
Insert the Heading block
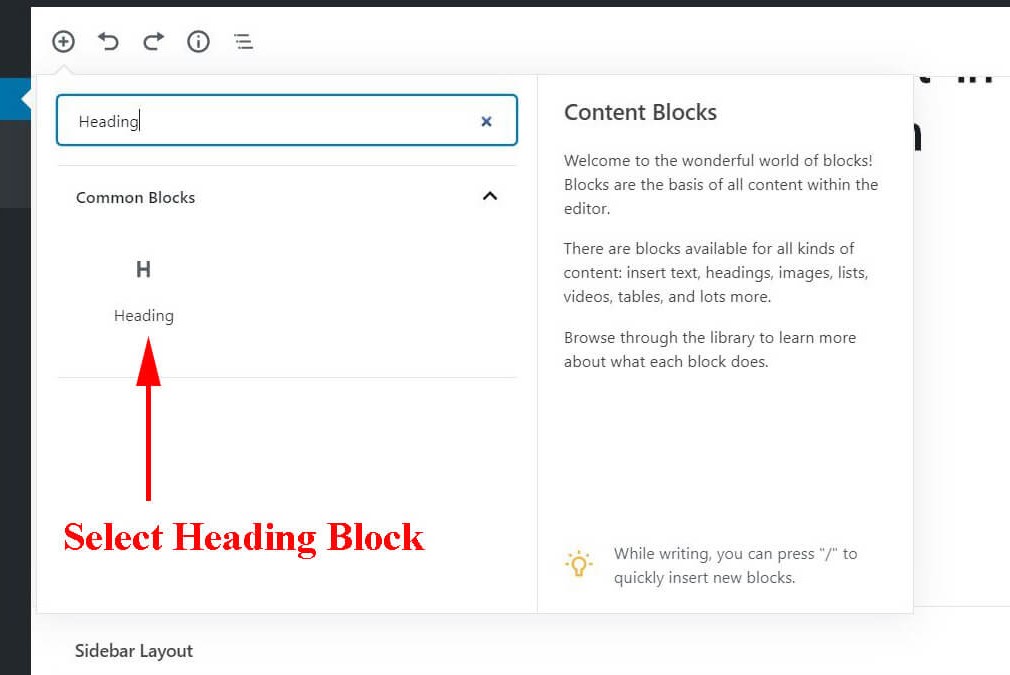click(x=144, y=291)
